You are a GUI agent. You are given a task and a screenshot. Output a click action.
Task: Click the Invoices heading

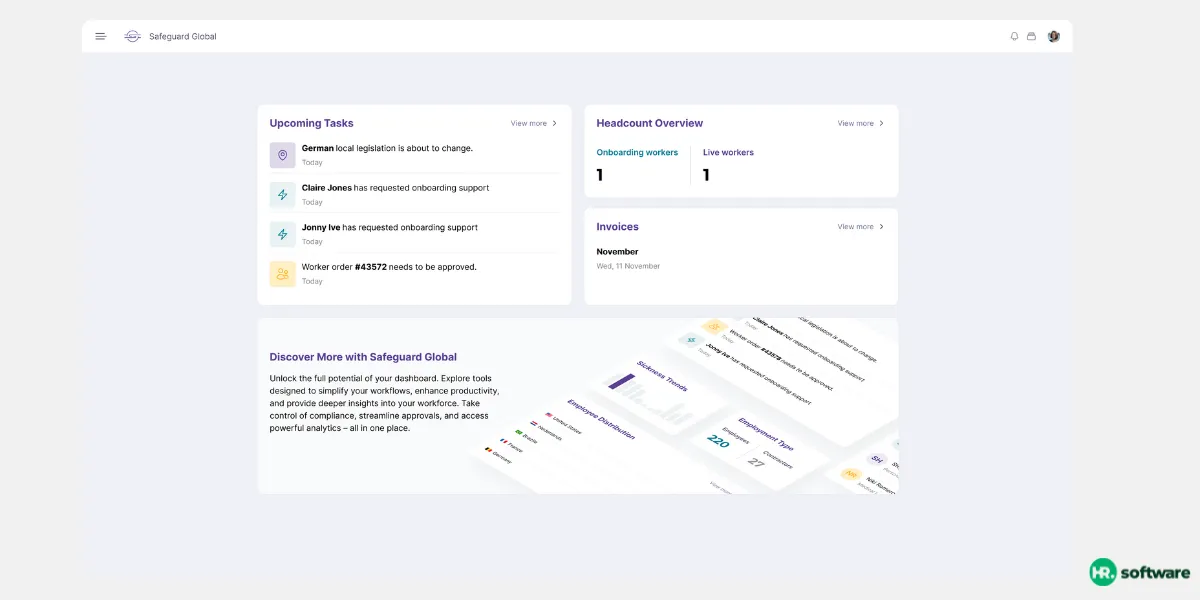pyautogui.click(x=617, y=227)
